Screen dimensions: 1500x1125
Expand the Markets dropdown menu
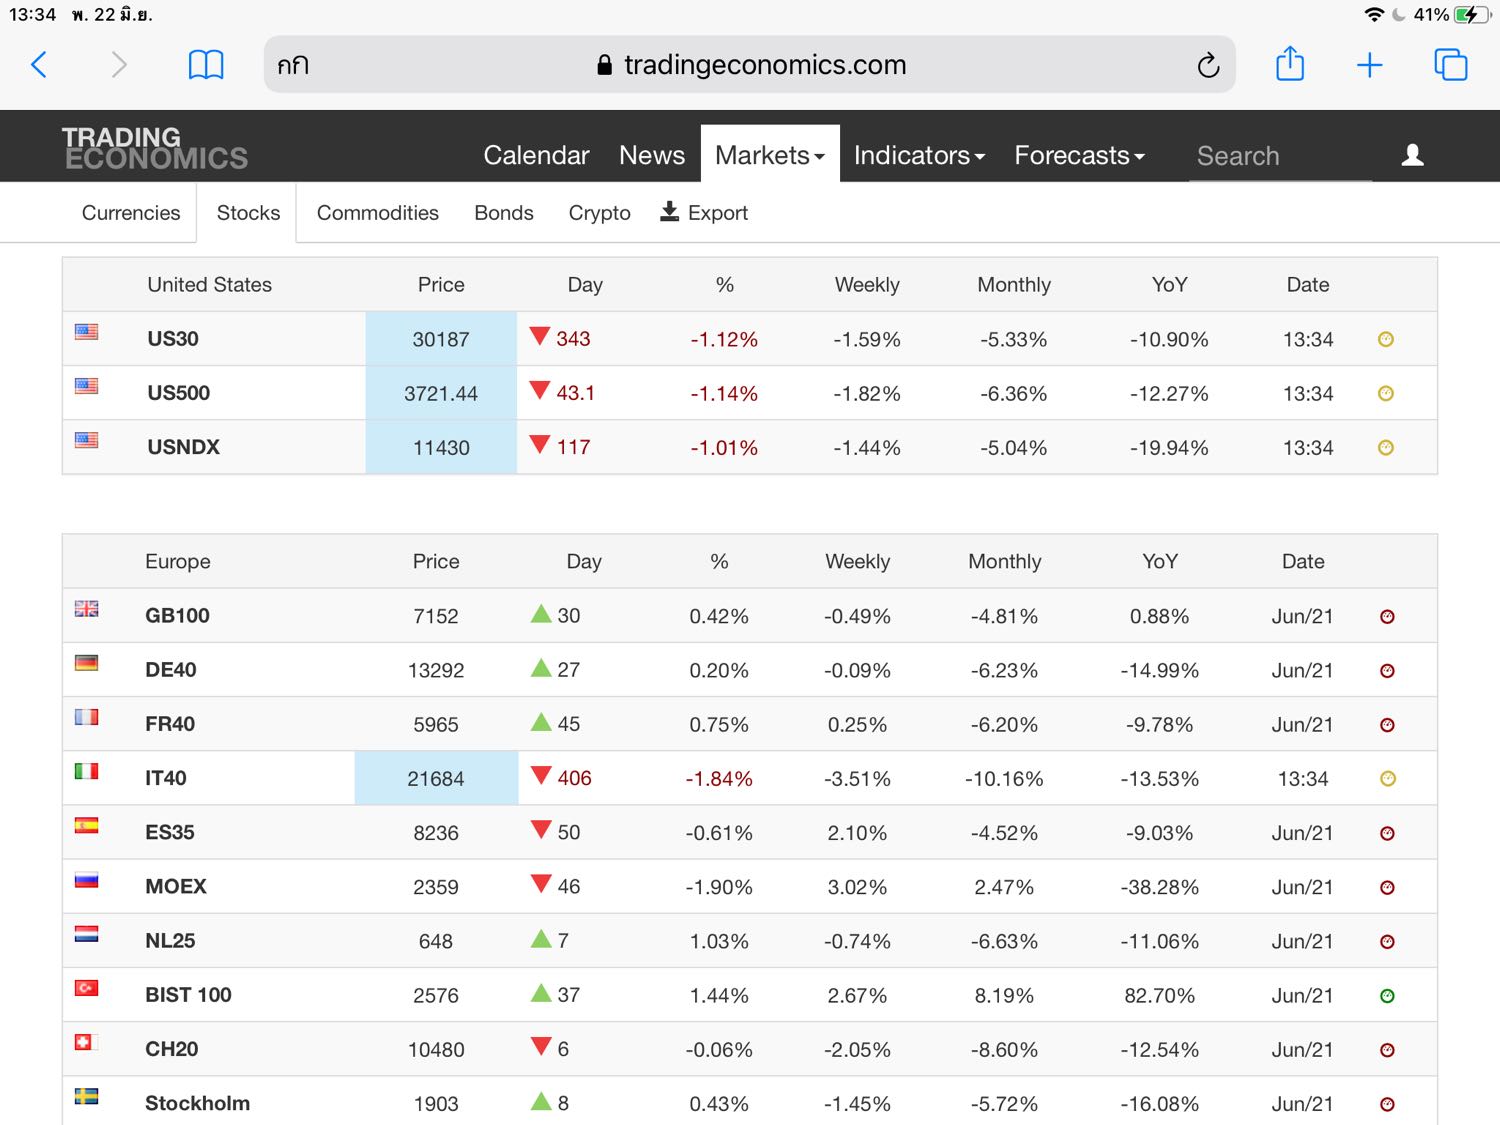coord(770,155)
